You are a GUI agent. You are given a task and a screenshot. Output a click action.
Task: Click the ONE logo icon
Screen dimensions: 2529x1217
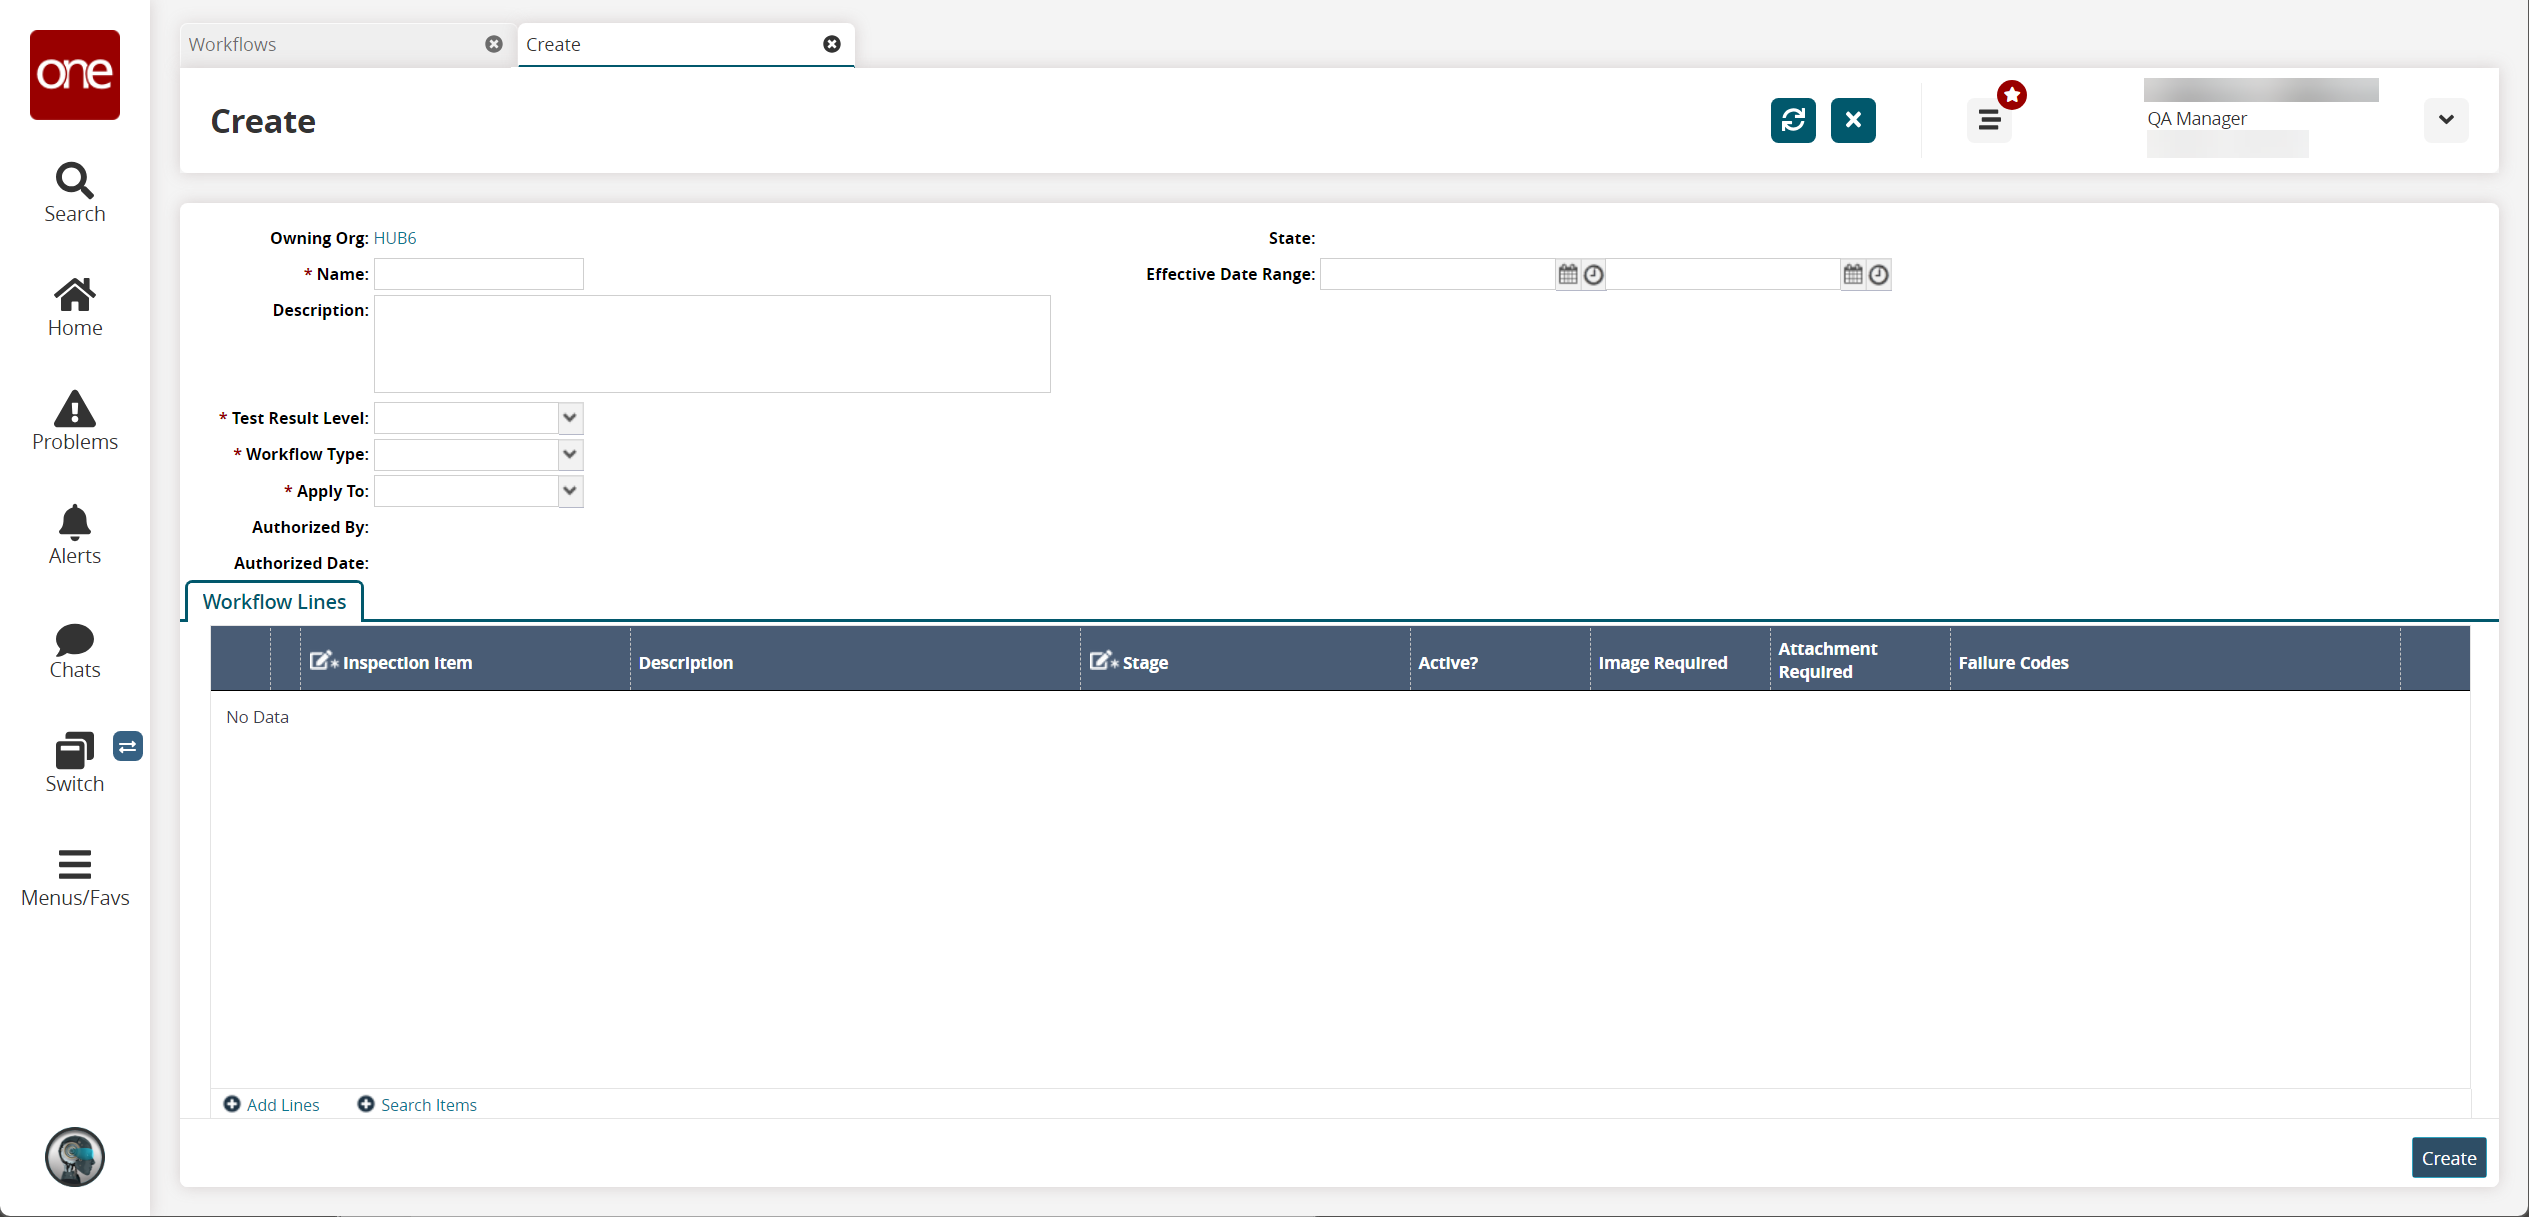[x=75, y=75]
